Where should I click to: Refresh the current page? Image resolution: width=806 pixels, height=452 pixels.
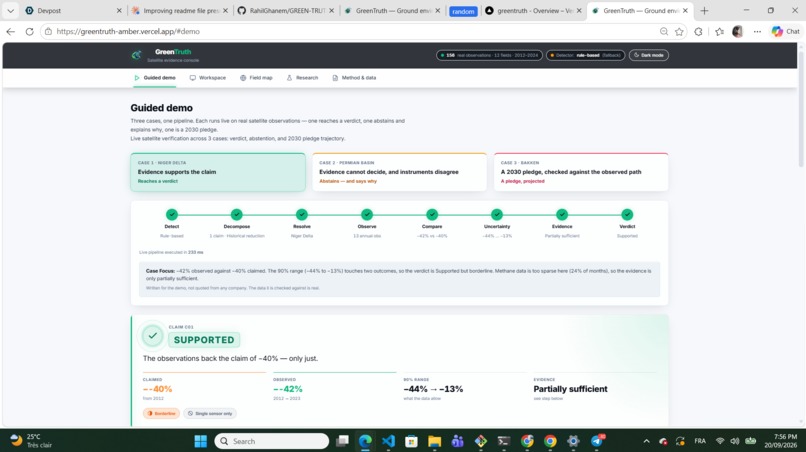(29, 31)
